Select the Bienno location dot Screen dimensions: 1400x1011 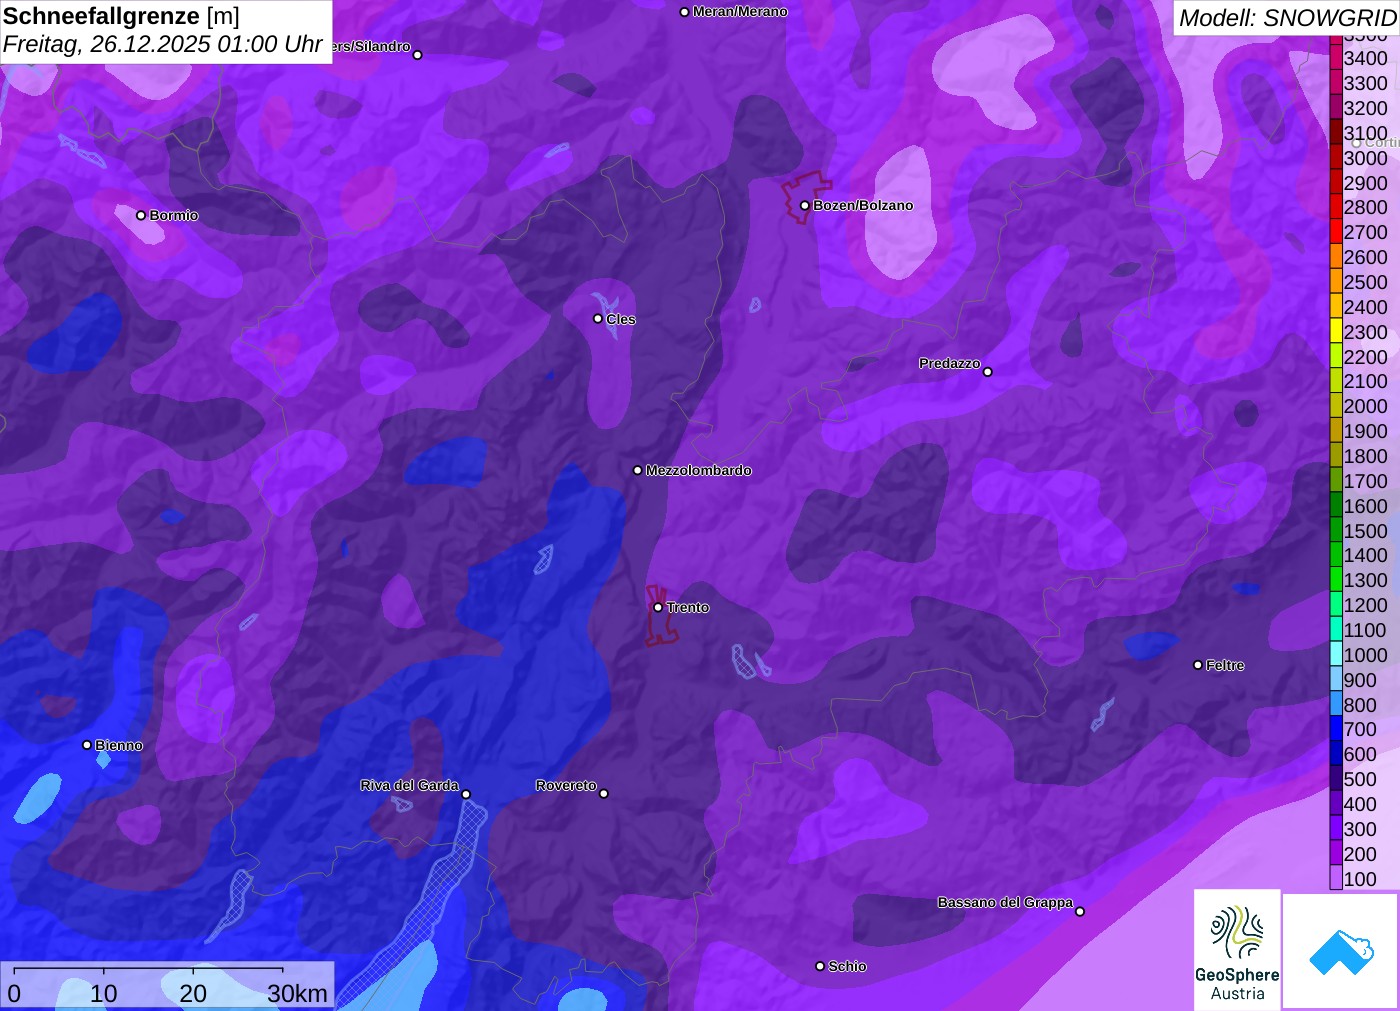(x=87, y=745)
